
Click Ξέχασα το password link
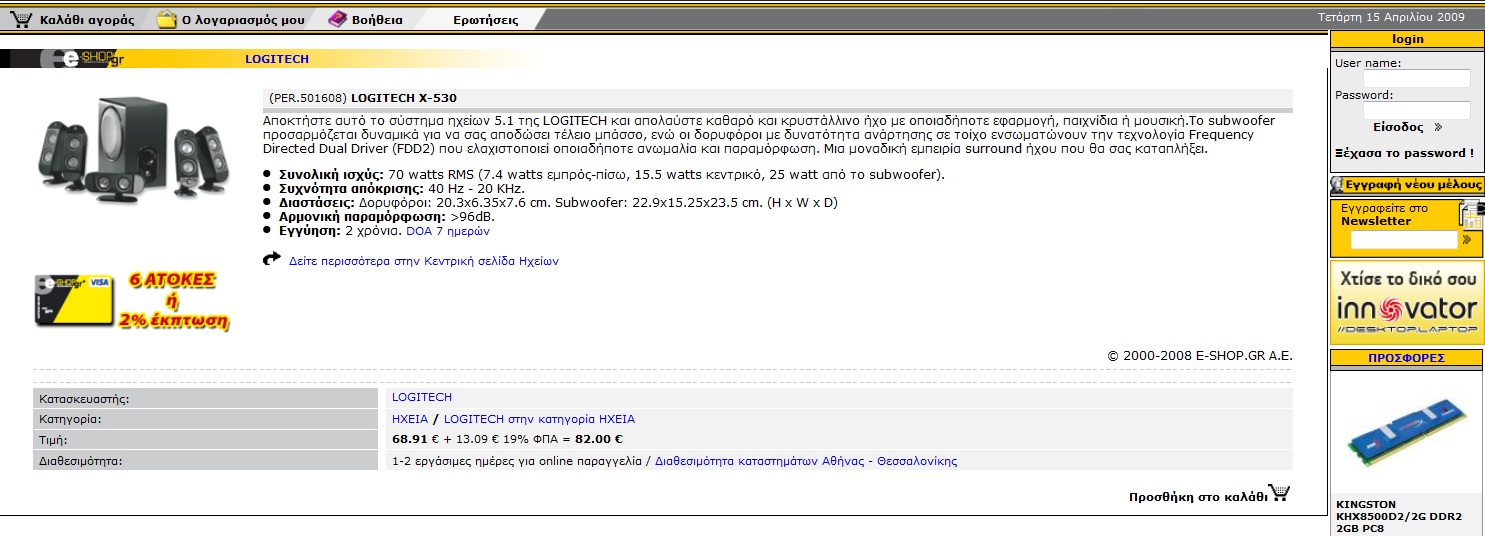point(1404,153)
